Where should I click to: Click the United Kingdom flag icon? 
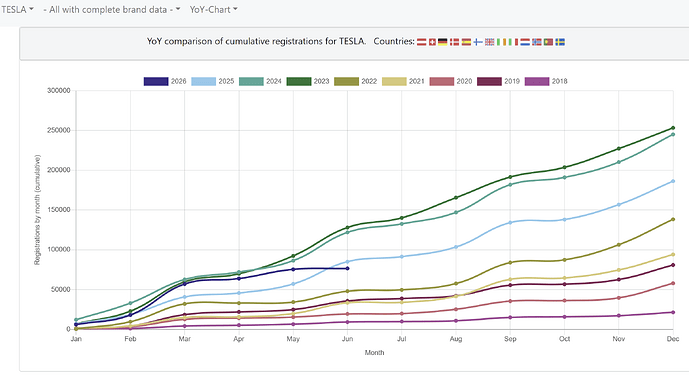point(490,42)
